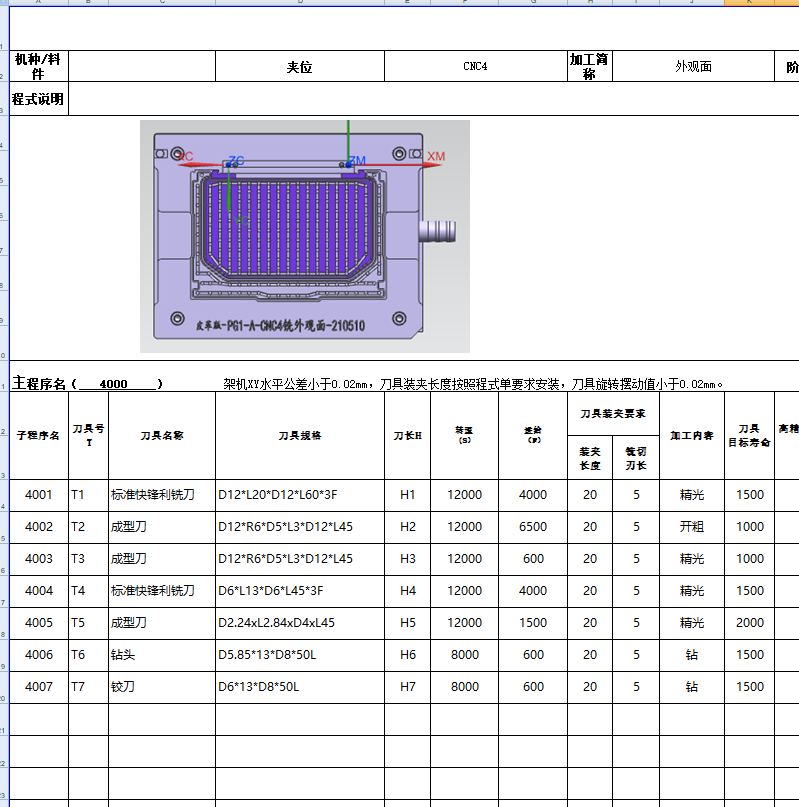
Task: Select the '机种/料件' header cell
Action: (39, 66)
